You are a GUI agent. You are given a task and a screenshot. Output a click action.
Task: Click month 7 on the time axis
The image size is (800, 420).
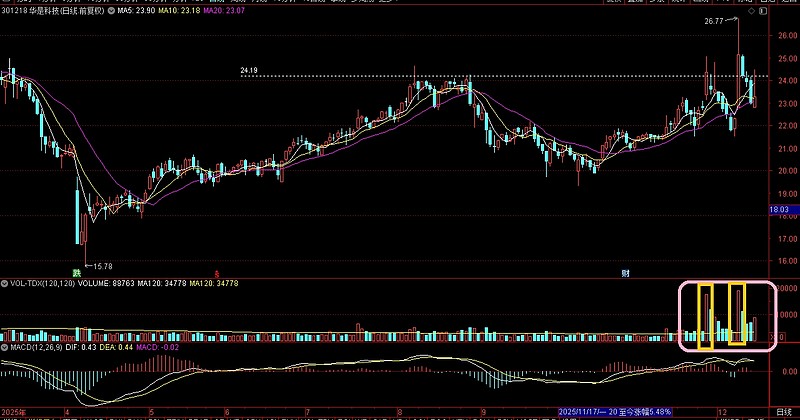[308, 412]
